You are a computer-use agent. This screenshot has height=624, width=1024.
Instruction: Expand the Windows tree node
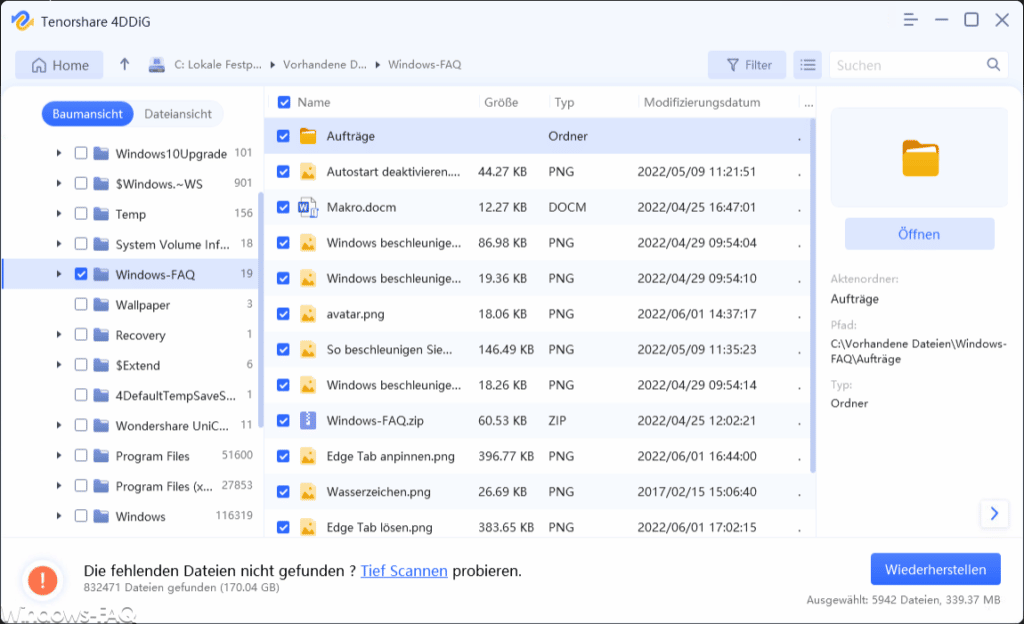click(59, 516)
